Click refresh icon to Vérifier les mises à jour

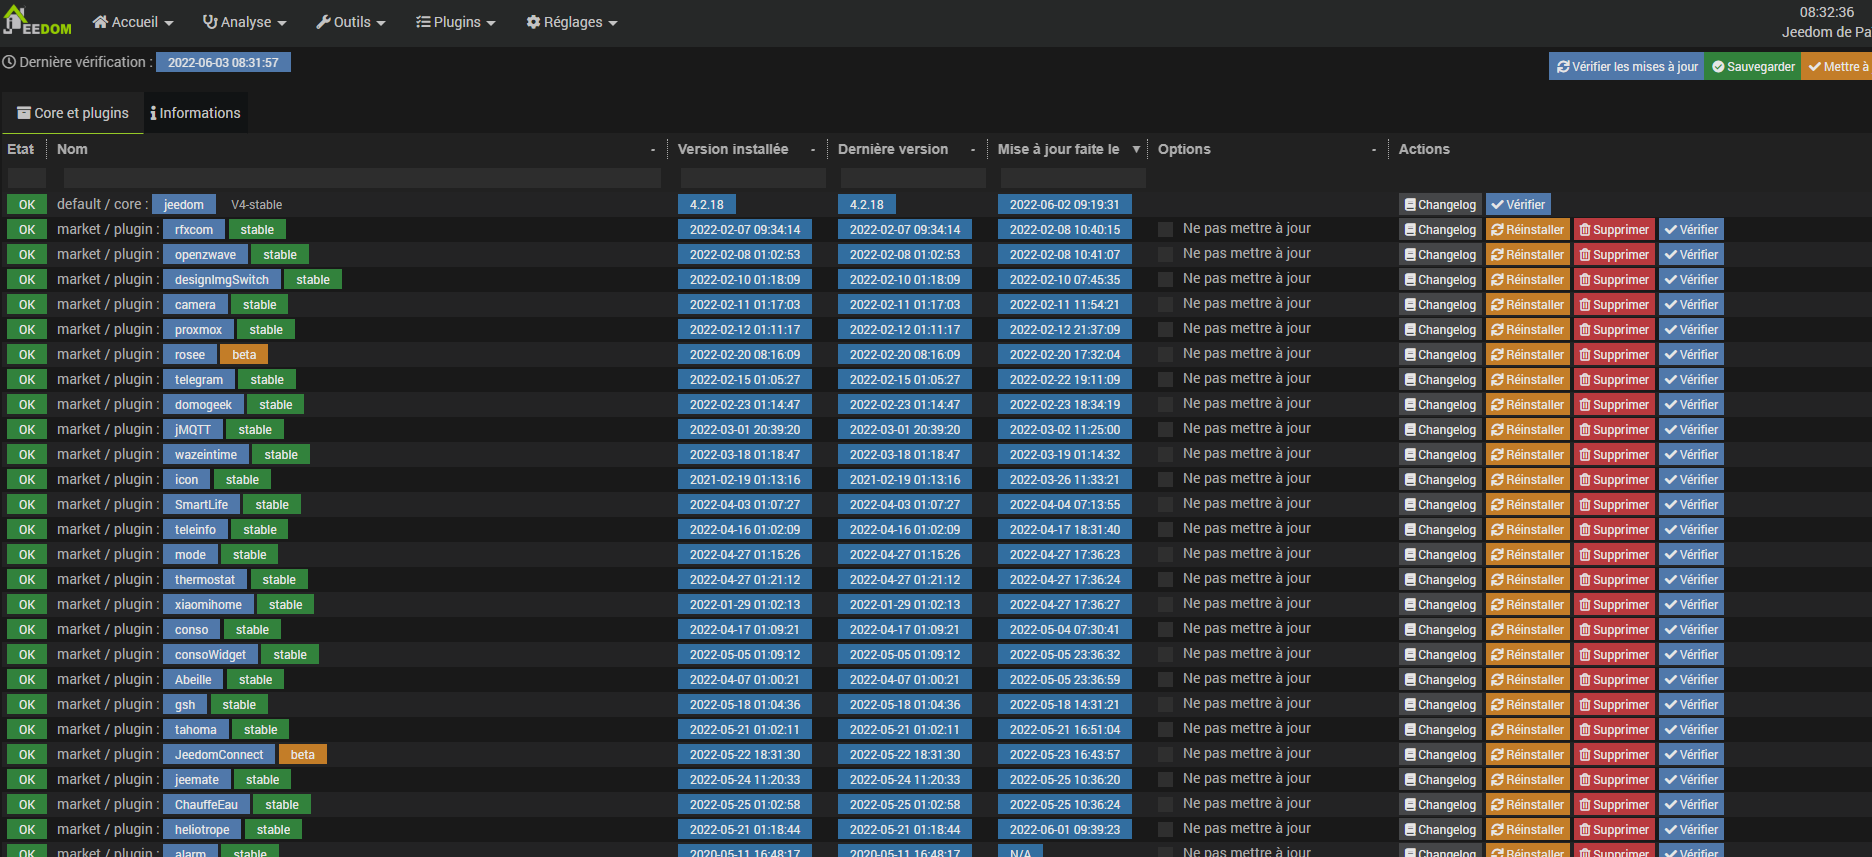[1563, 67]
